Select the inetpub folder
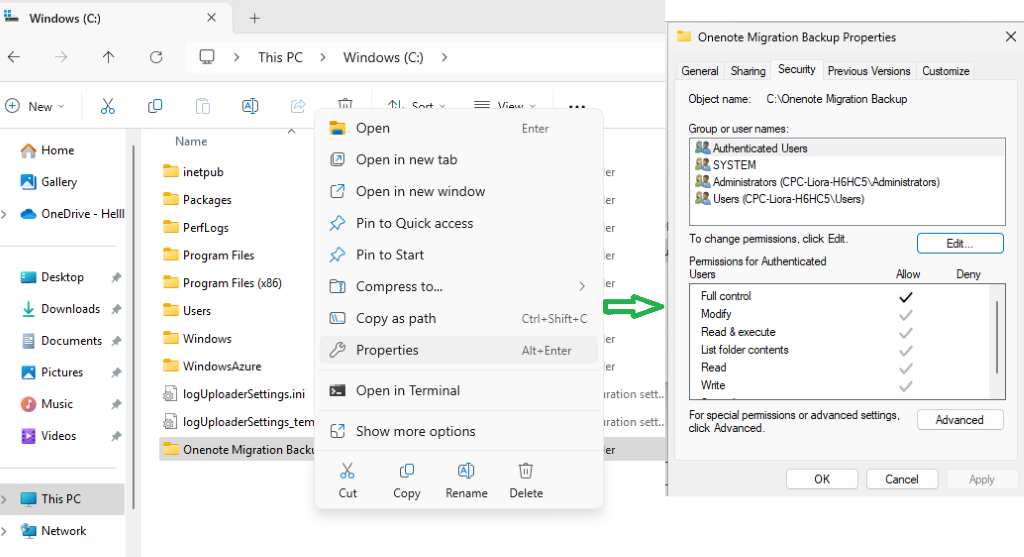 193,172
